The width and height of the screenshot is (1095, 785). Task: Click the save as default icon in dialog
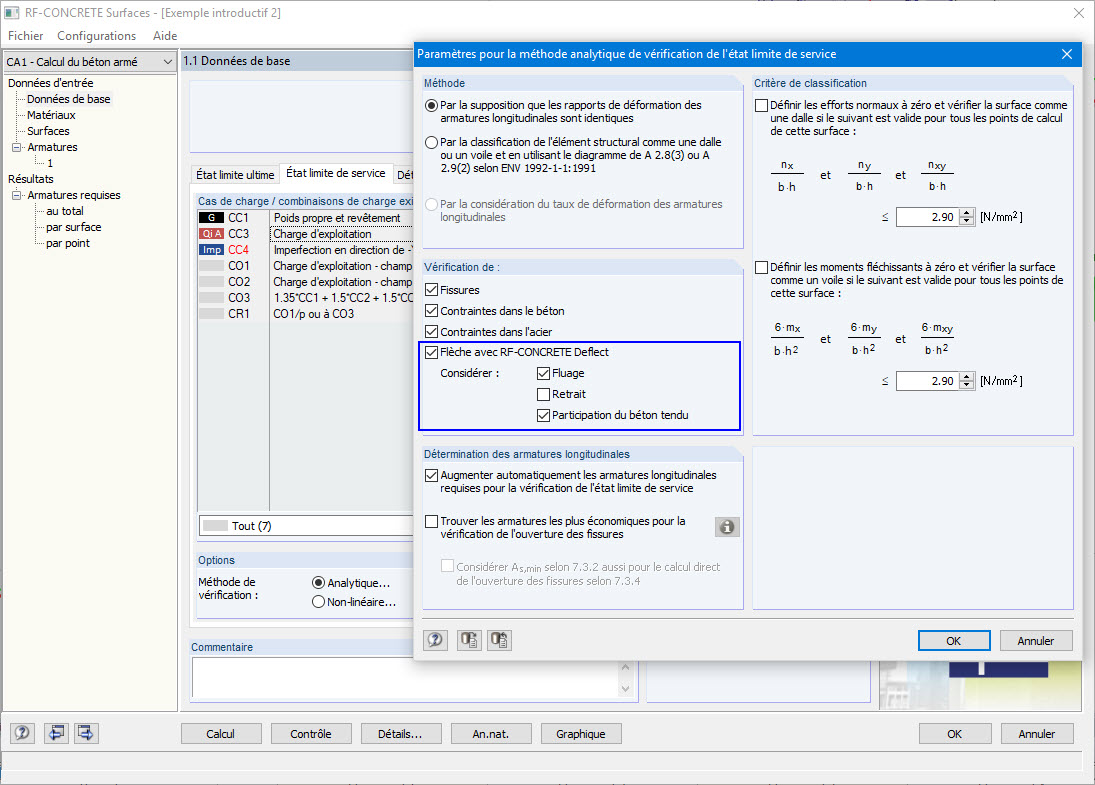pyautogui.click(x=499, y=640)
